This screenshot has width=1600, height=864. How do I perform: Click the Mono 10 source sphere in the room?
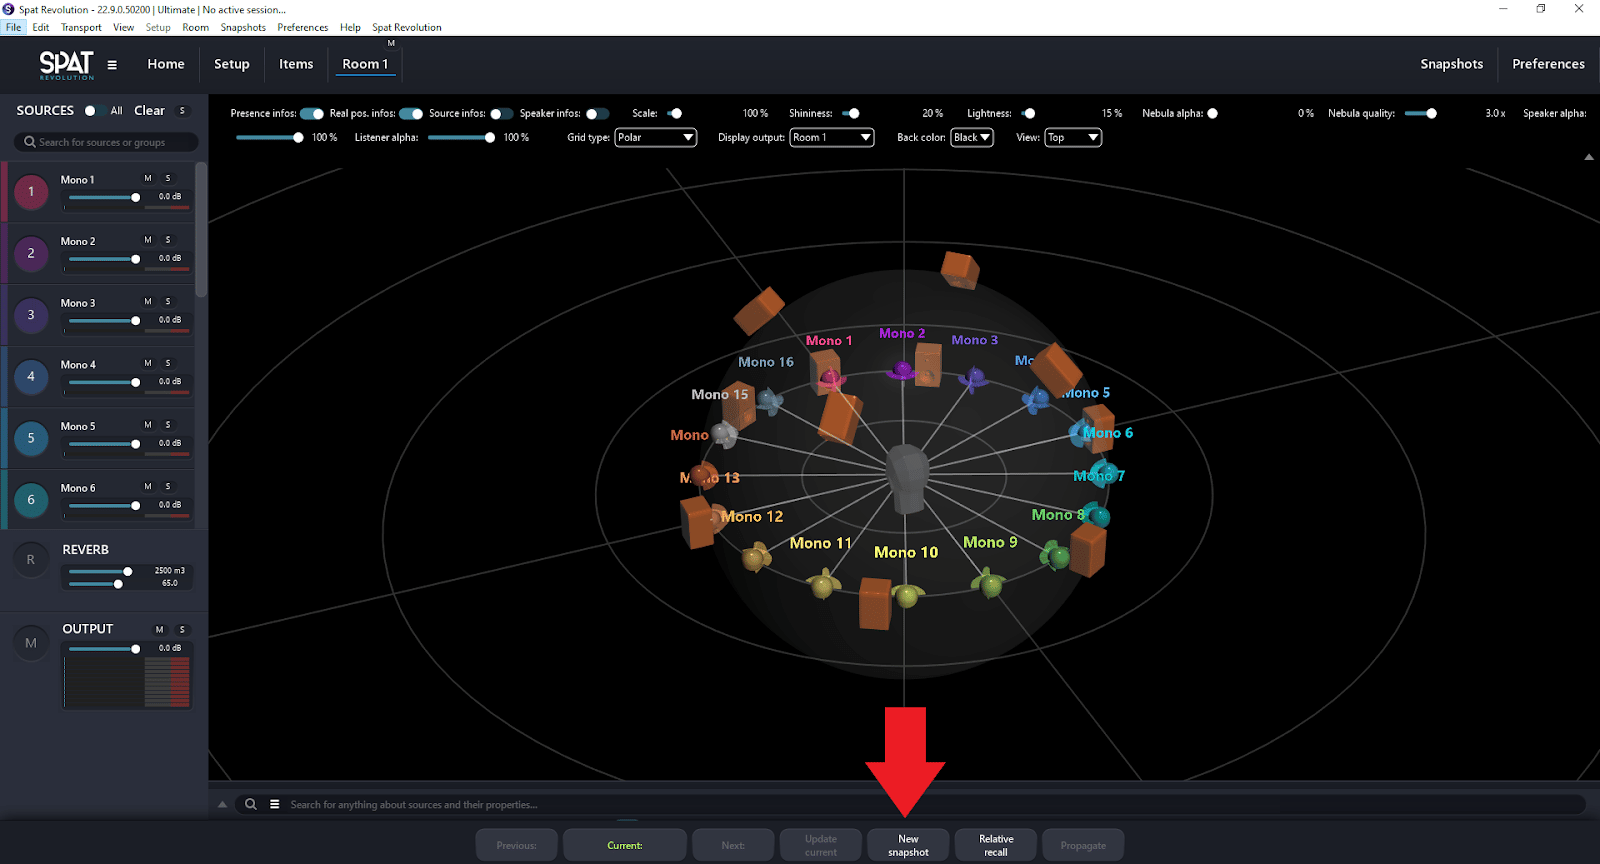(x=907, y=596)
